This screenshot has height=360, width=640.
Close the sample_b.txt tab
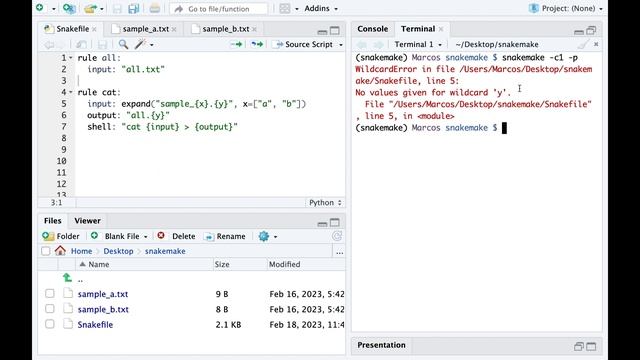click(x=254, y=29)
